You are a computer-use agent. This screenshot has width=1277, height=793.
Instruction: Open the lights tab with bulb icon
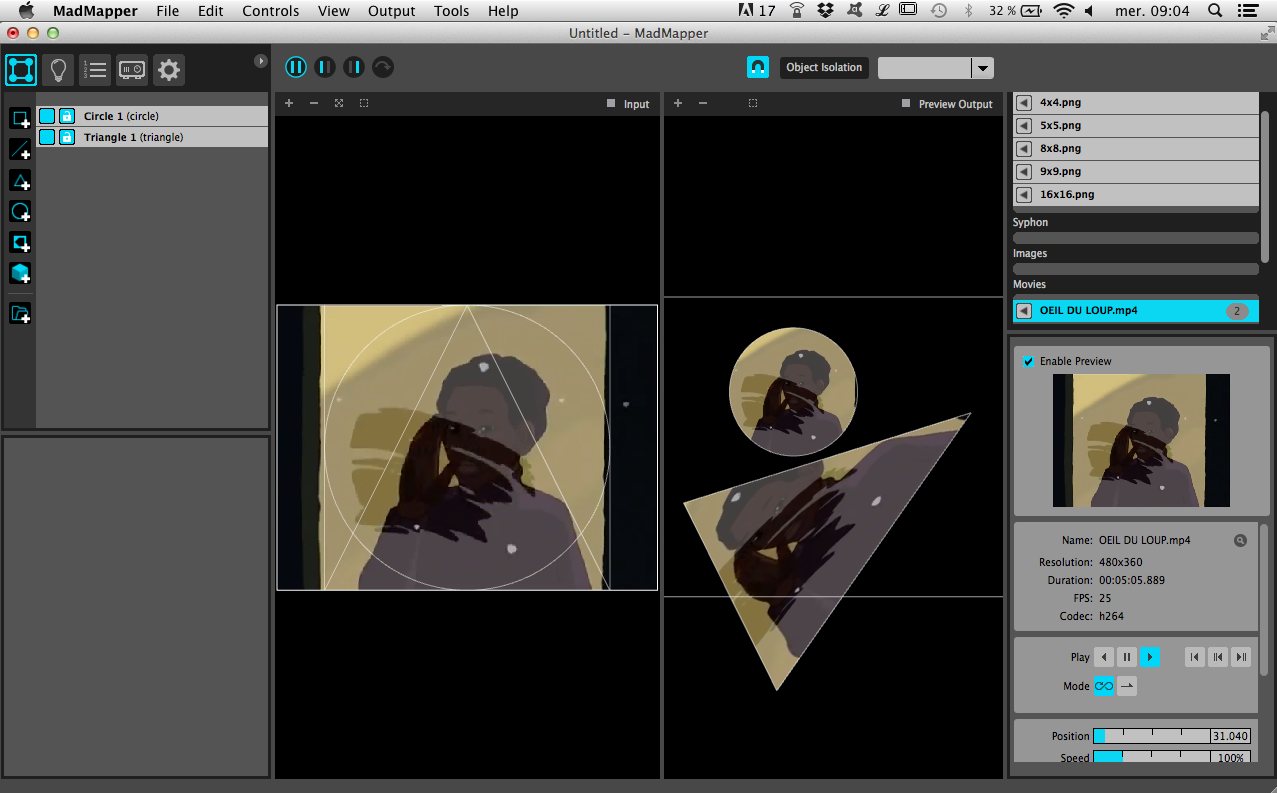58,70
